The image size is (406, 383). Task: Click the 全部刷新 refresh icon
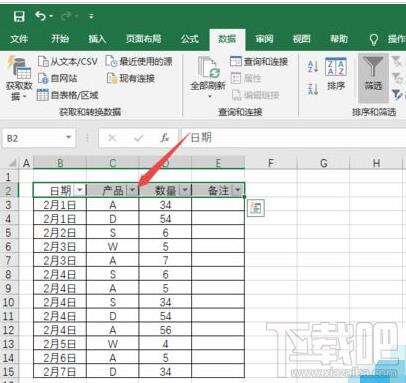pos(208,68)
